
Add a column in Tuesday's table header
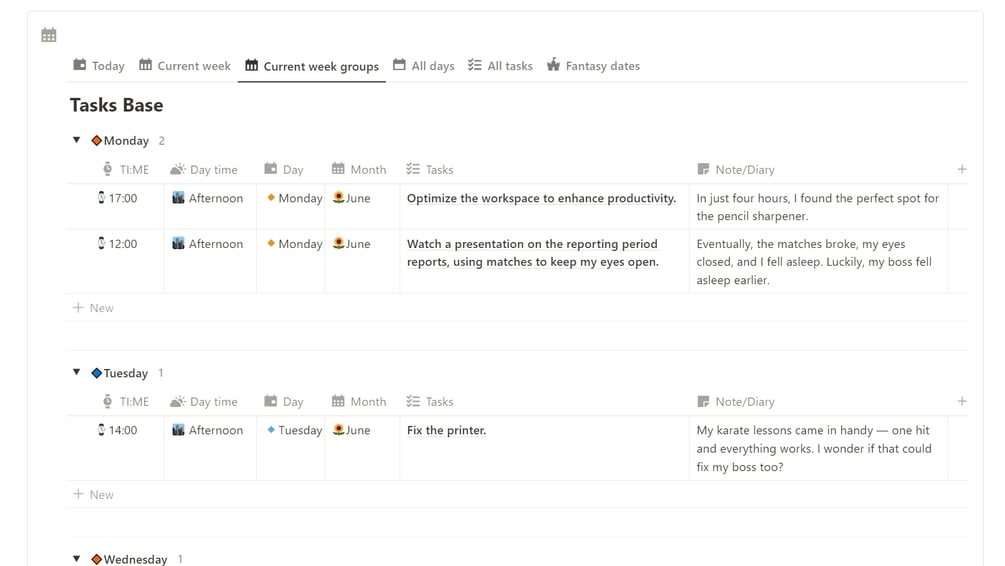pos(962,402)
